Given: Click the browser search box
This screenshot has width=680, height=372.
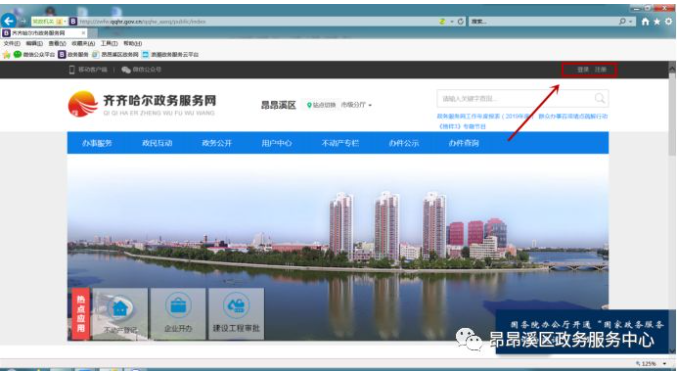Looking at the screenshot, I should coord(544,21).
